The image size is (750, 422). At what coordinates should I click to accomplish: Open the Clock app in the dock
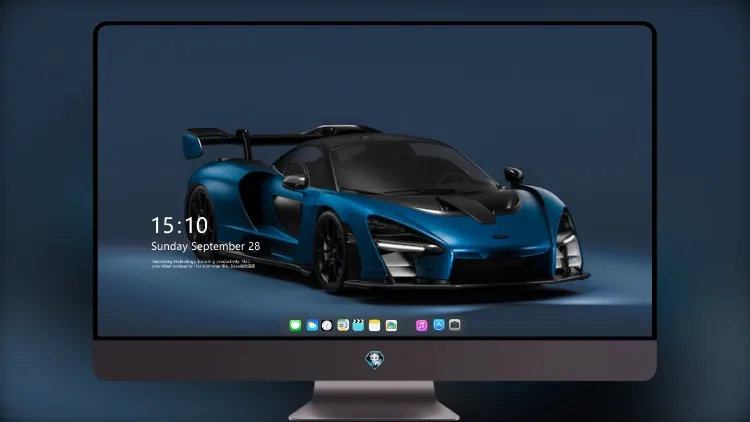click(x=327, y=325)
